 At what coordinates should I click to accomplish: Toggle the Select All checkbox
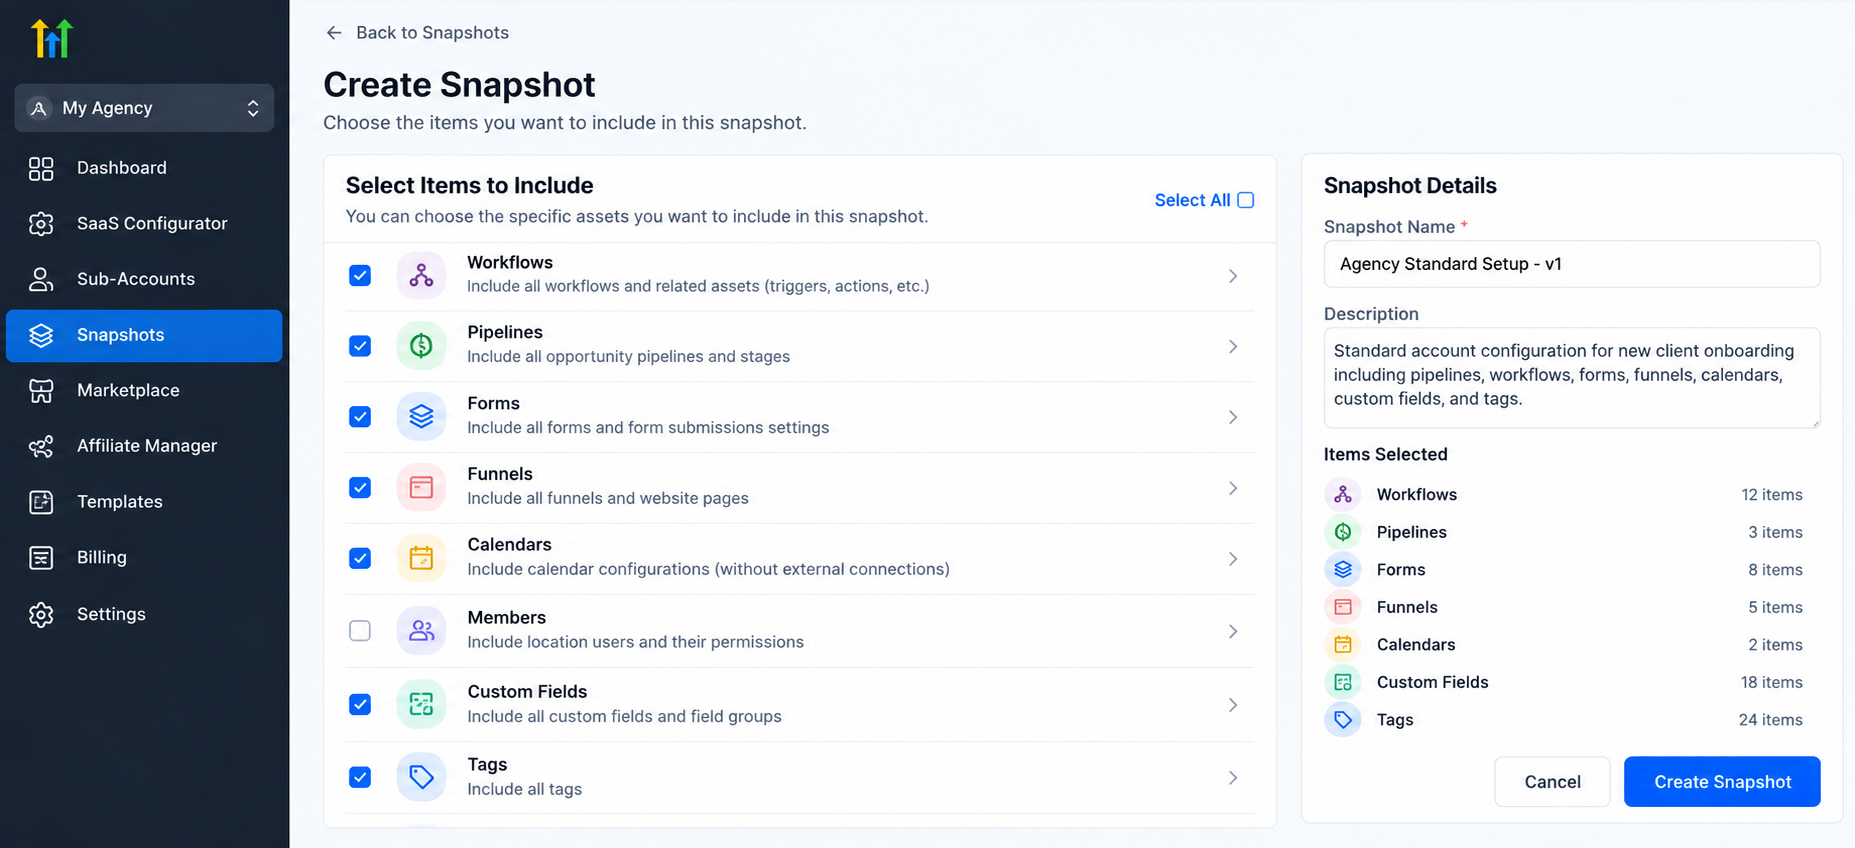(1246, 200)
